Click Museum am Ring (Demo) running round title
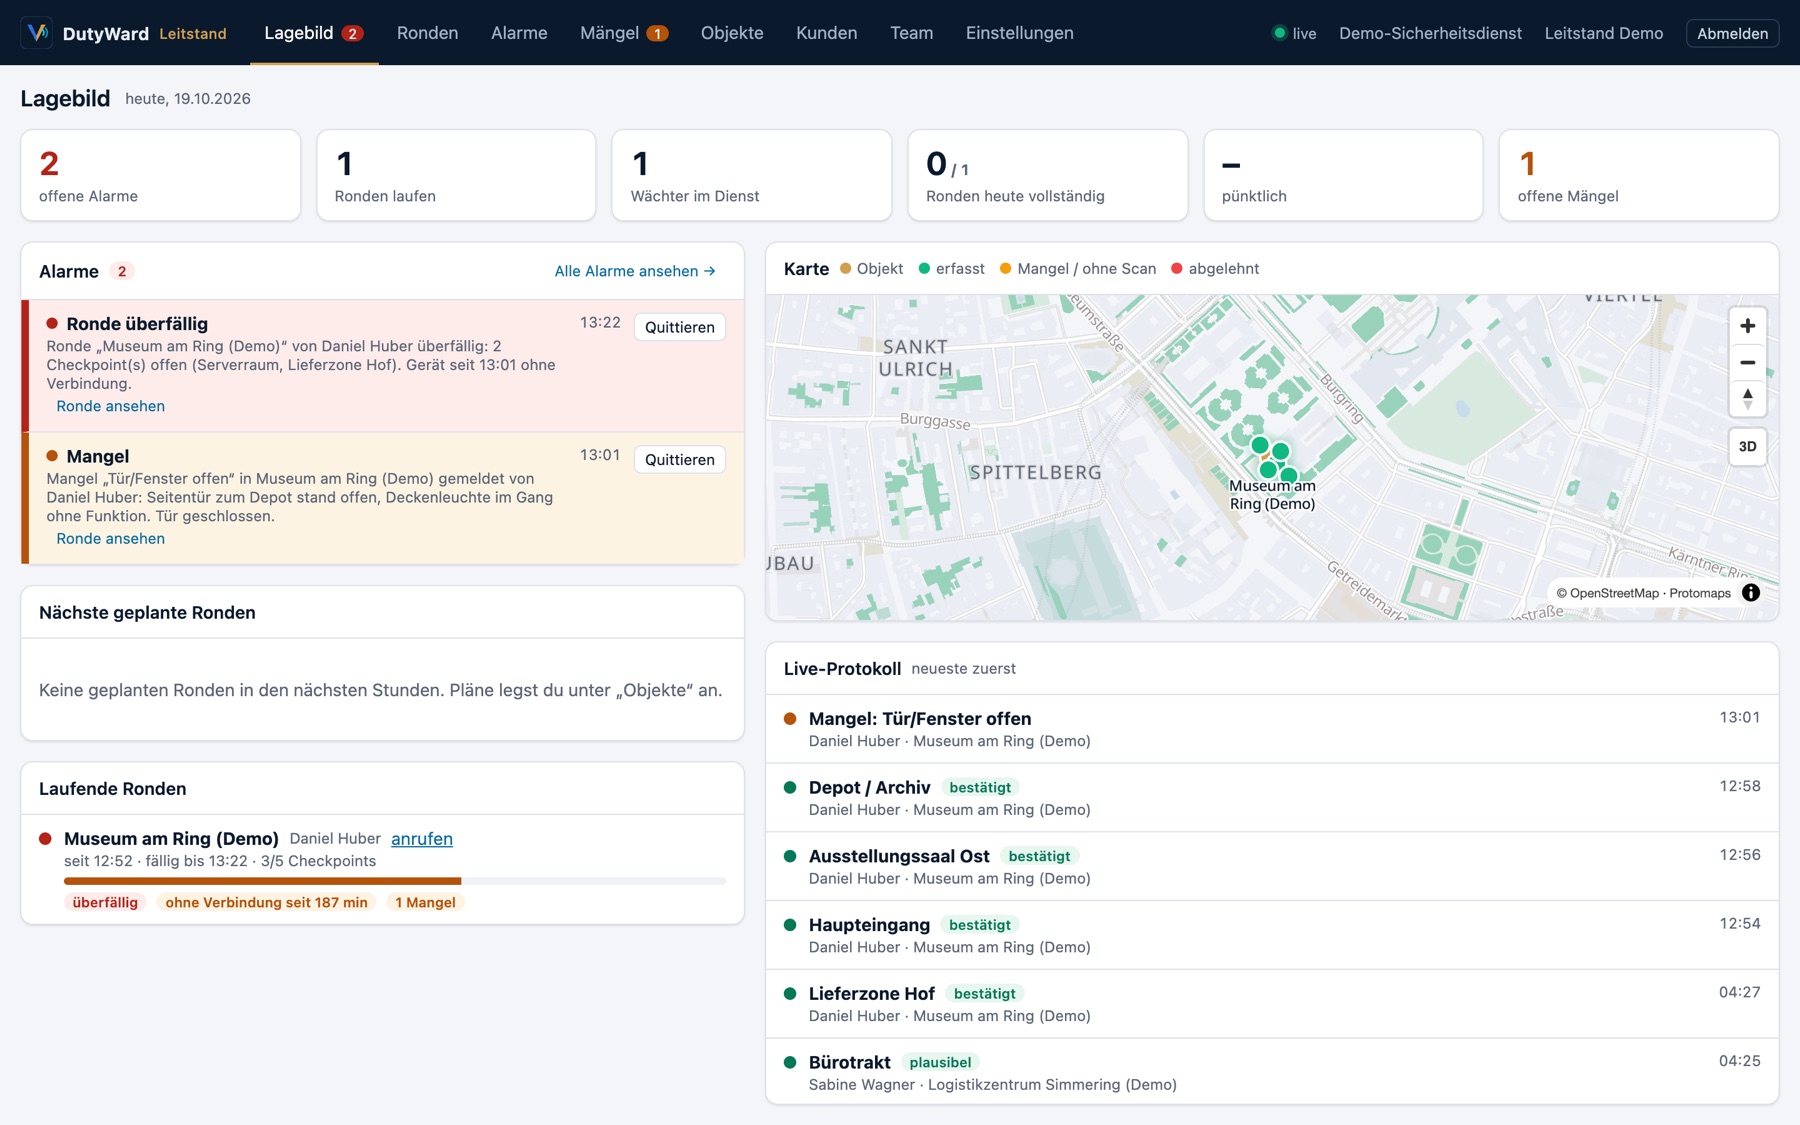1800x1125 pixels. click(171, 839)
